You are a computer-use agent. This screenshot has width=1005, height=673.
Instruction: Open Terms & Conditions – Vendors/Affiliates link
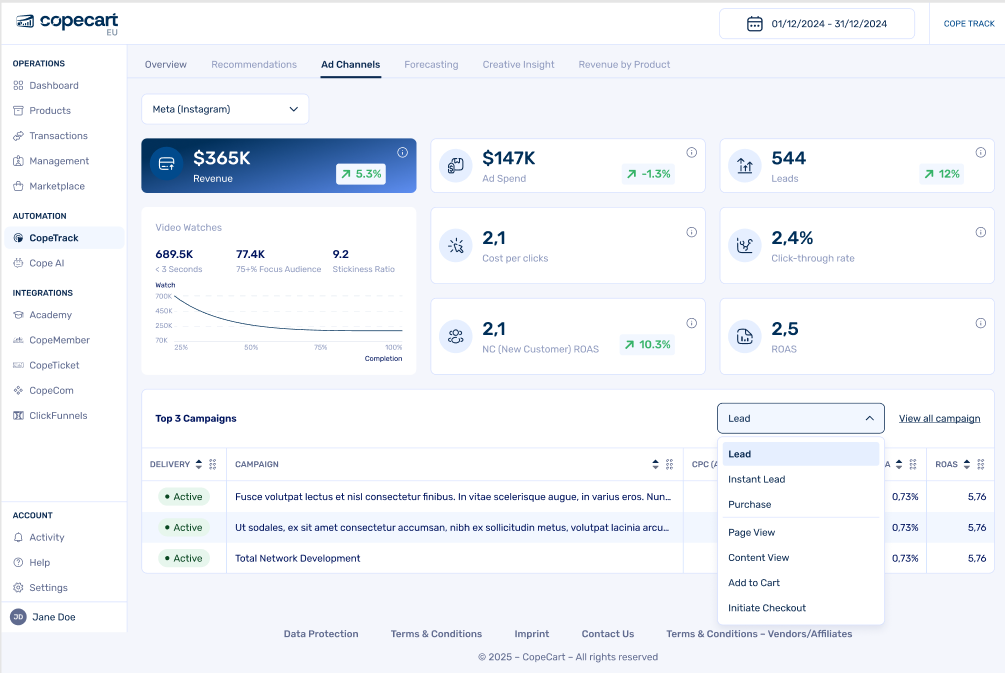[760, 634]
